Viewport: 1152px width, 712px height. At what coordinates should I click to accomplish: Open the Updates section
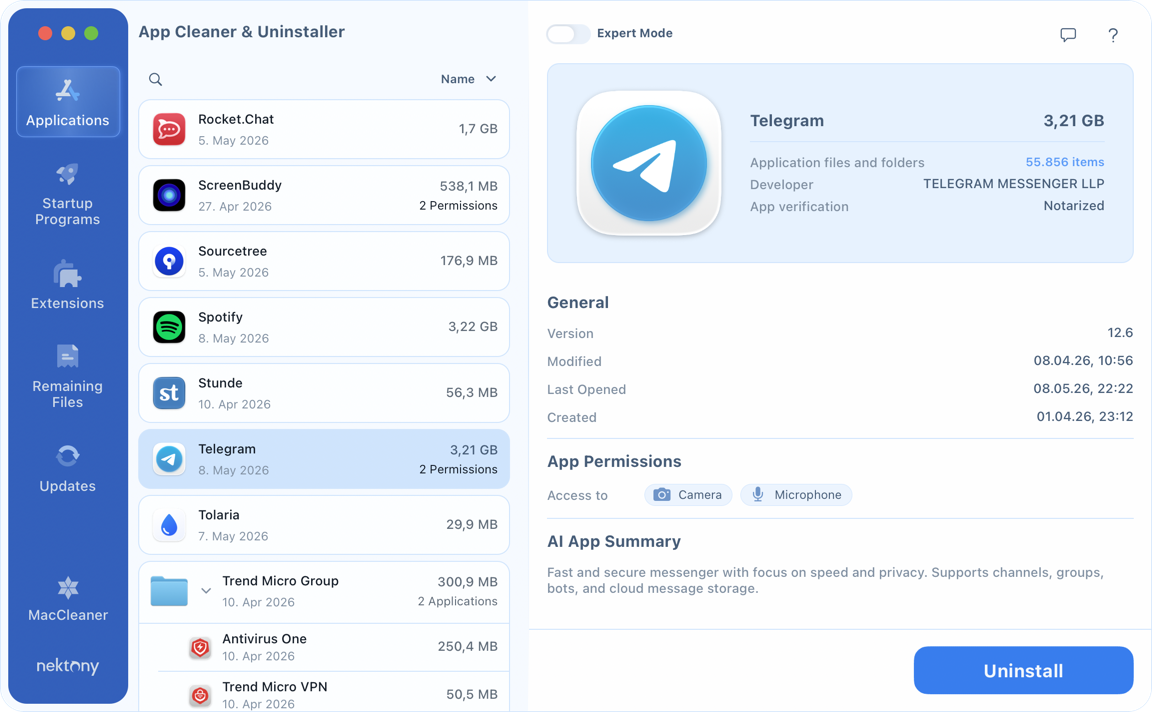(68, 468)
